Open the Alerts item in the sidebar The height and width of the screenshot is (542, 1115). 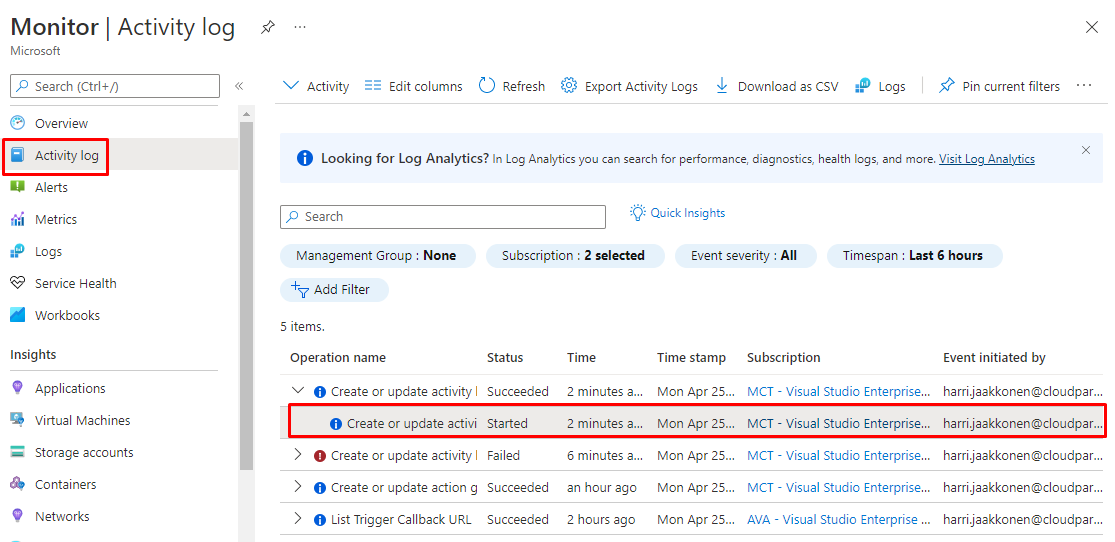51,187
